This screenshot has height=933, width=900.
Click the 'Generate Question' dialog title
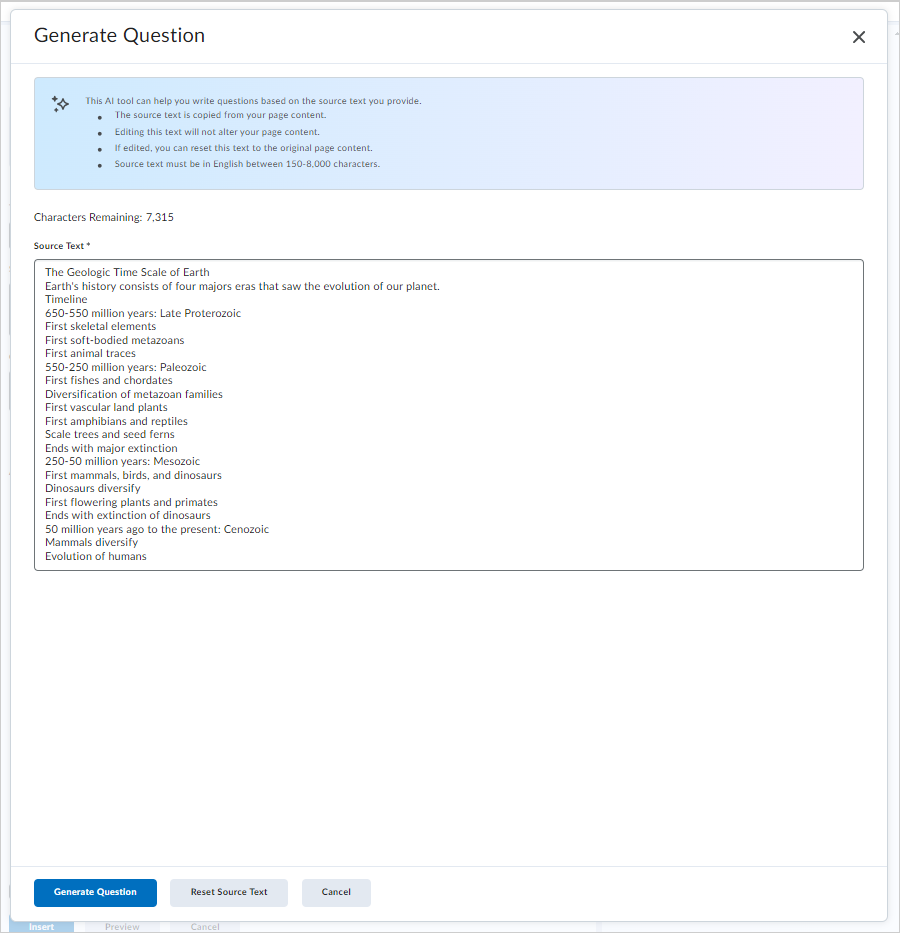120,35
